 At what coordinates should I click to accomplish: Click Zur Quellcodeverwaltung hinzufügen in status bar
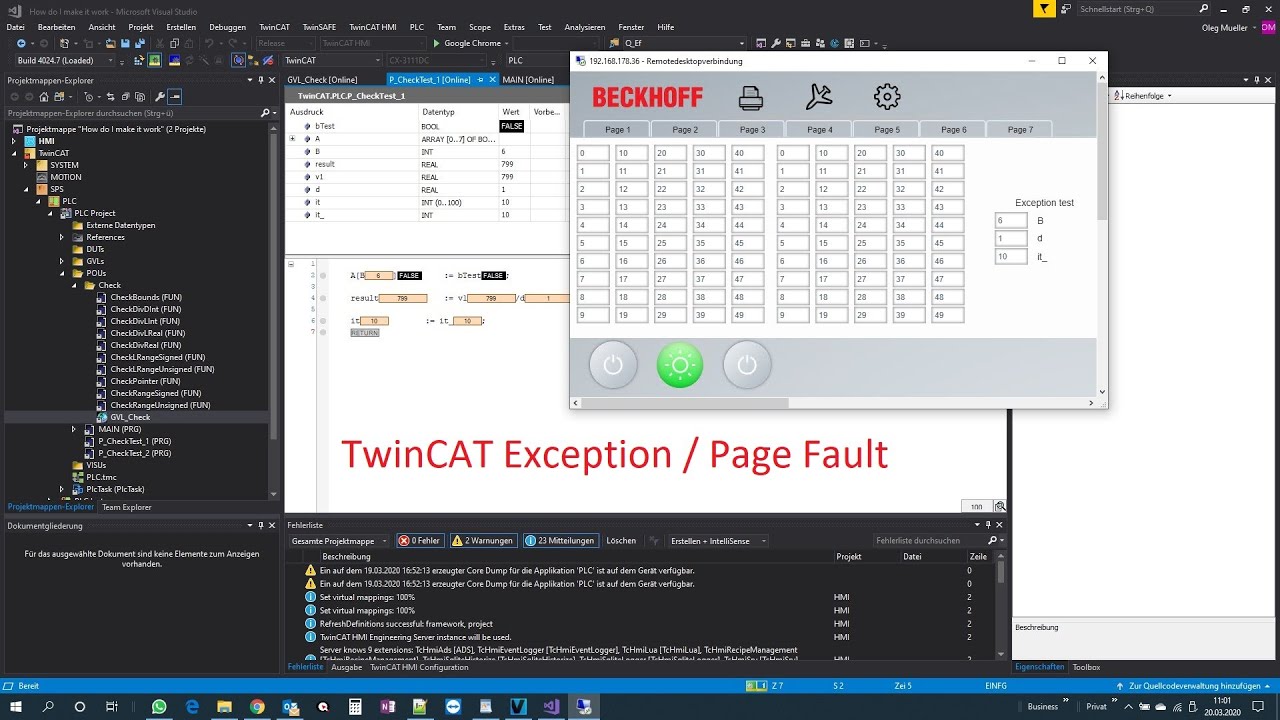coord(1193,686)
